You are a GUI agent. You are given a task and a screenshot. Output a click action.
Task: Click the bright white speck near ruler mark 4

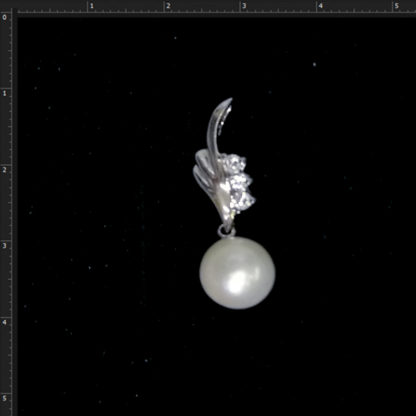tap(314, 64)
